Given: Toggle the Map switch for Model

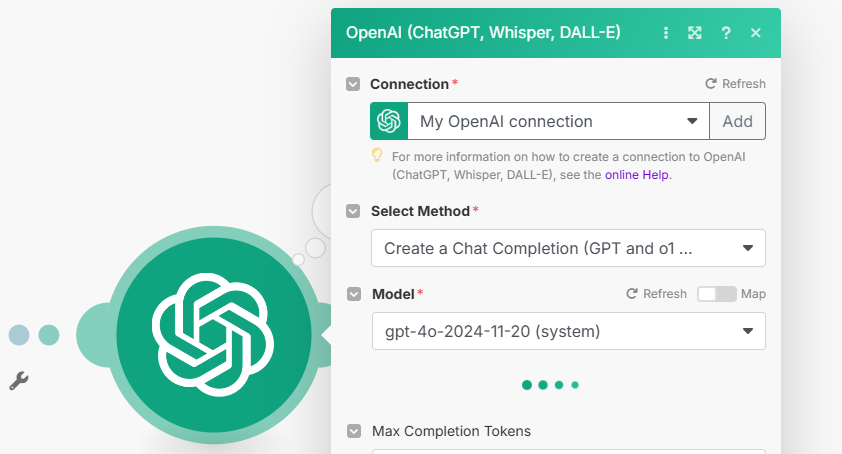Looking at the screenshot, I should 716,294.
